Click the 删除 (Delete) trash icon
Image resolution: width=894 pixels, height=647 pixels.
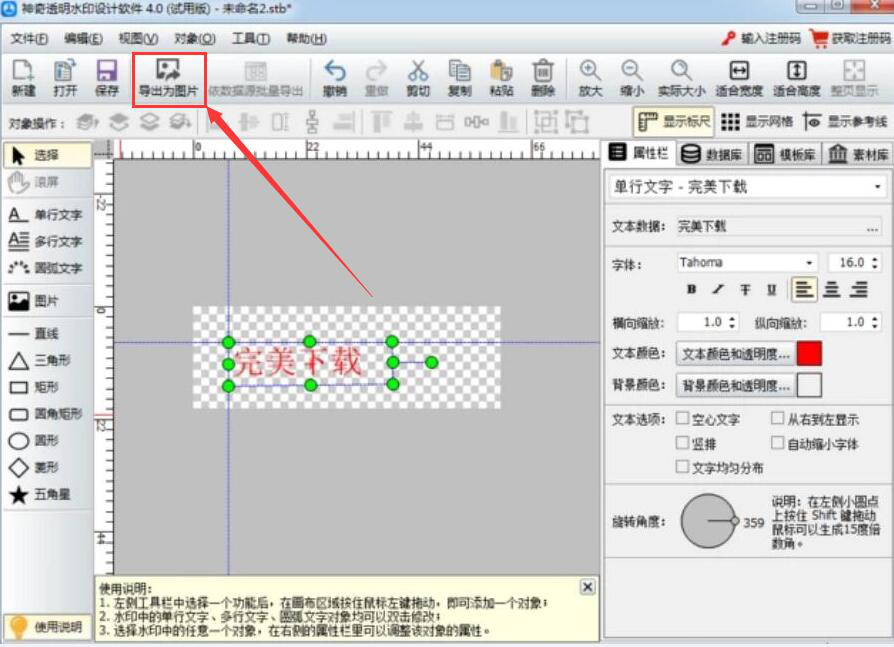(543, 78)
